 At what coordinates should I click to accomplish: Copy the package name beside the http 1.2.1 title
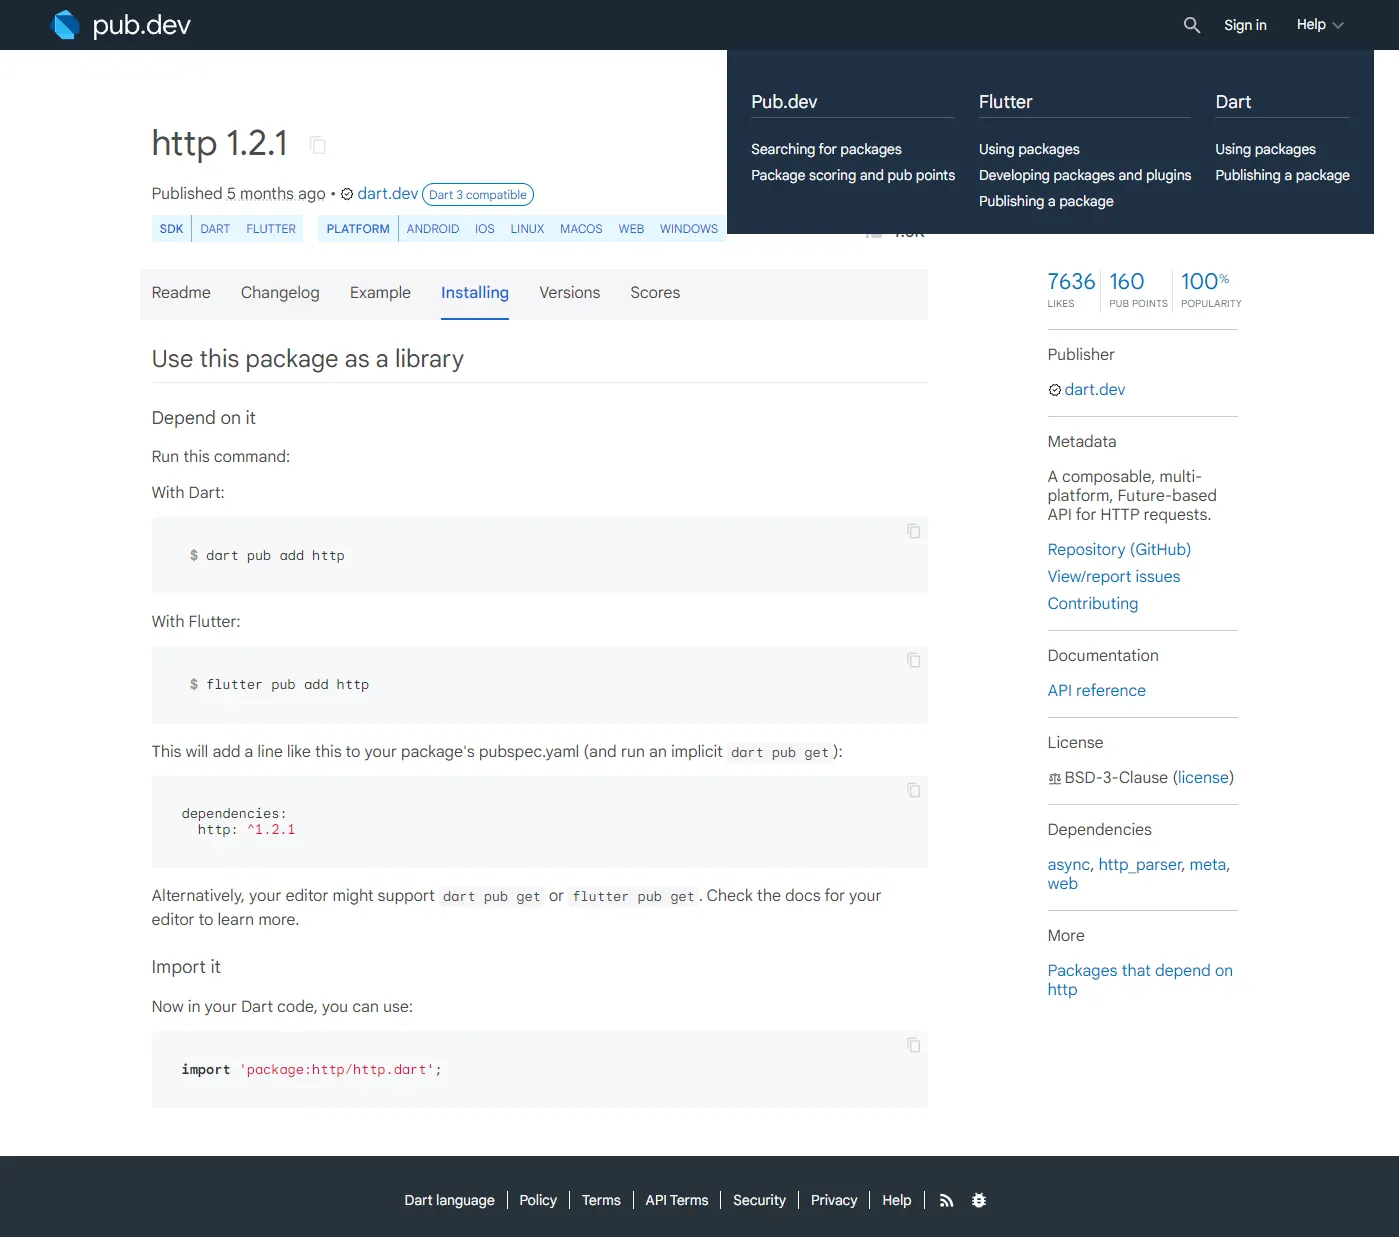[x=318, y=145]
